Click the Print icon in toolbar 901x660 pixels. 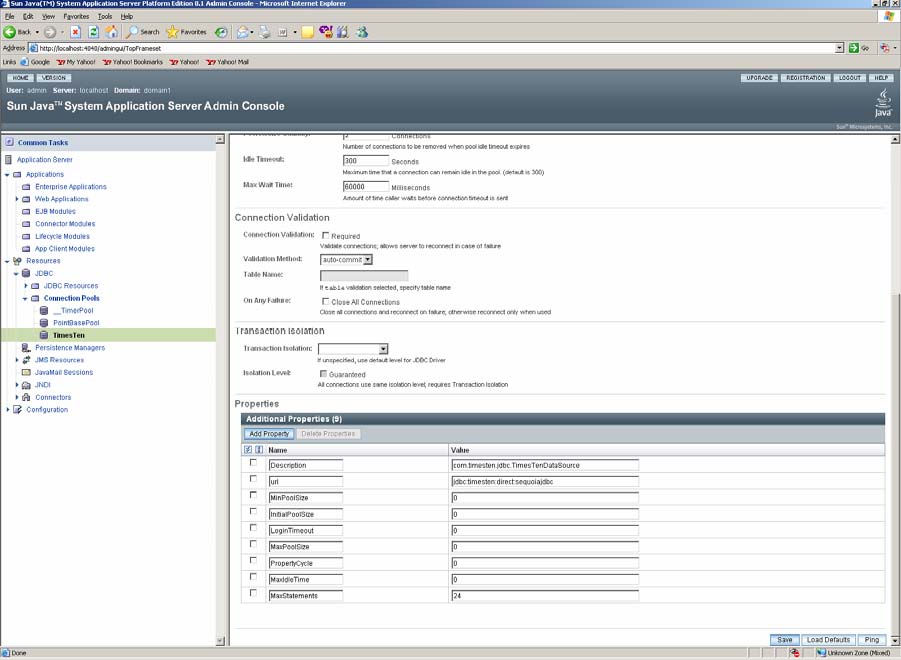pos(264,32)
